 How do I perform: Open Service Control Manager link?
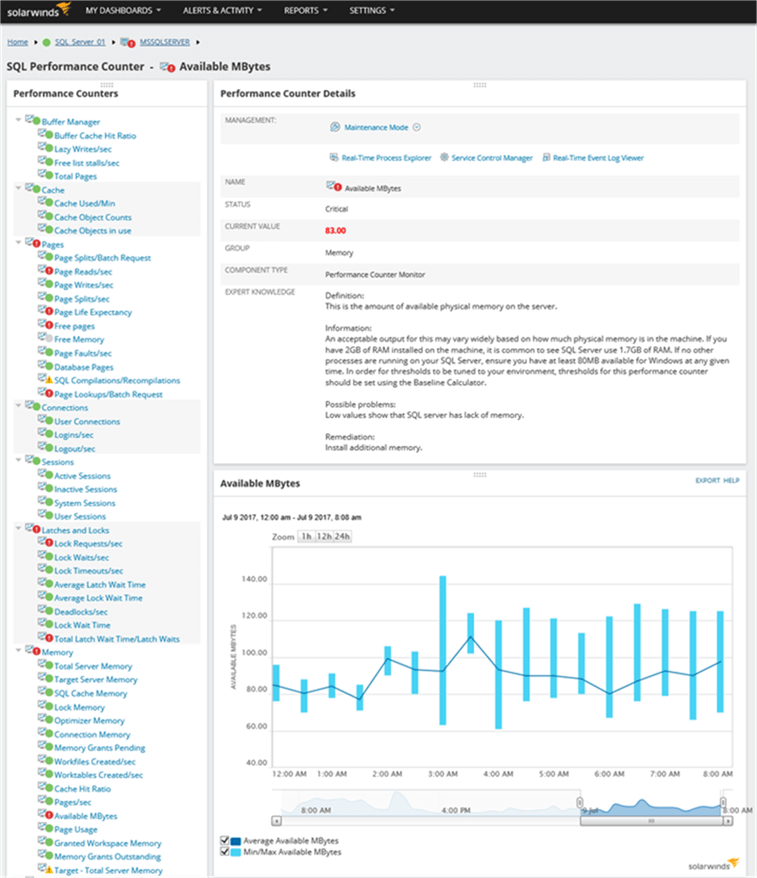[492, 158]
